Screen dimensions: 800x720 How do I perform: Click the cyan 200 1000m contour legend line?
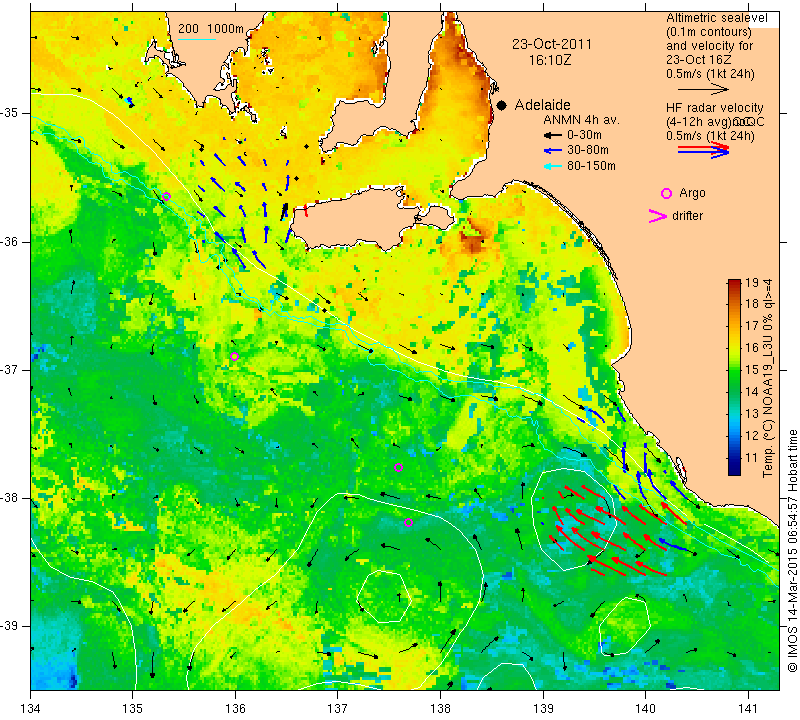pos(197,39)
